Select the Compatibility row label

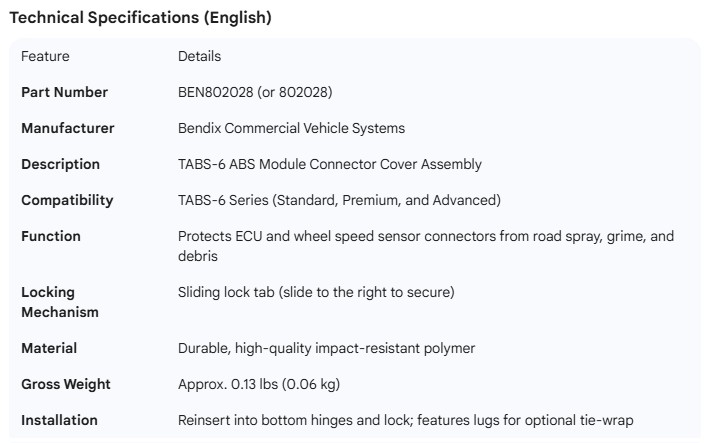coord(67,200)
